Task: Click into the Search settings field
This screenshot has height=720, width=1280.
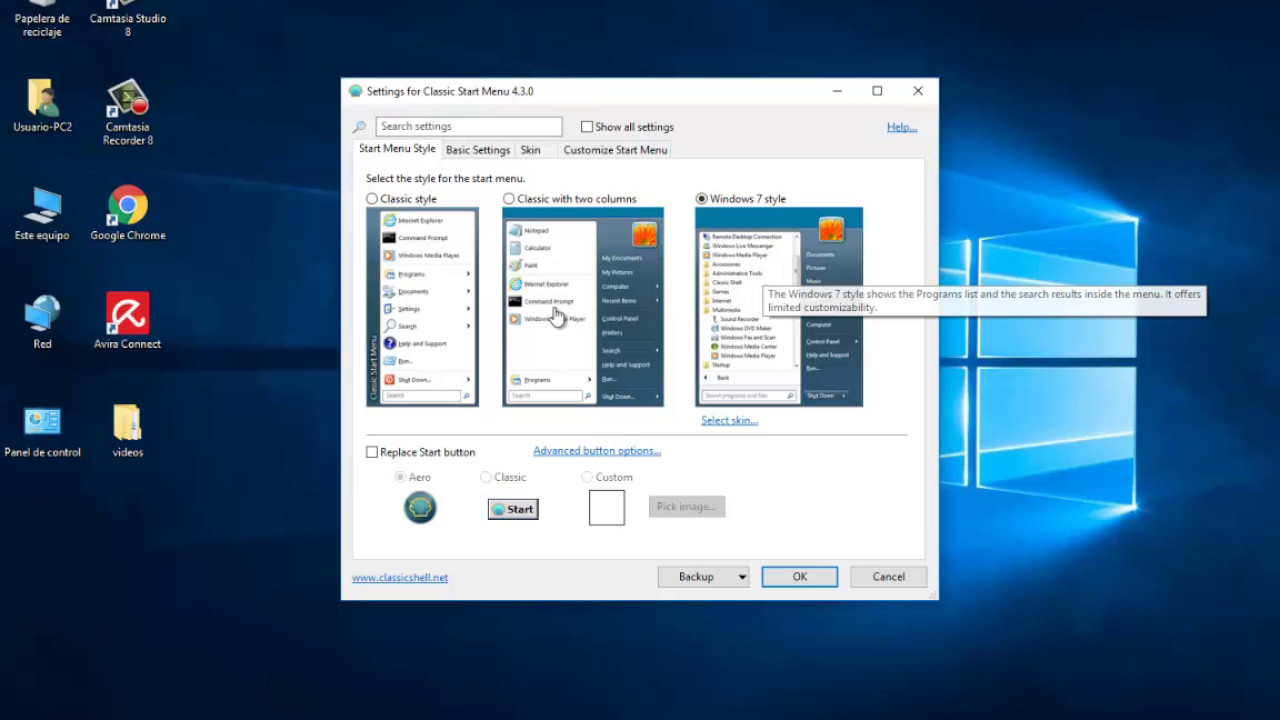Action: pos(469,126)
